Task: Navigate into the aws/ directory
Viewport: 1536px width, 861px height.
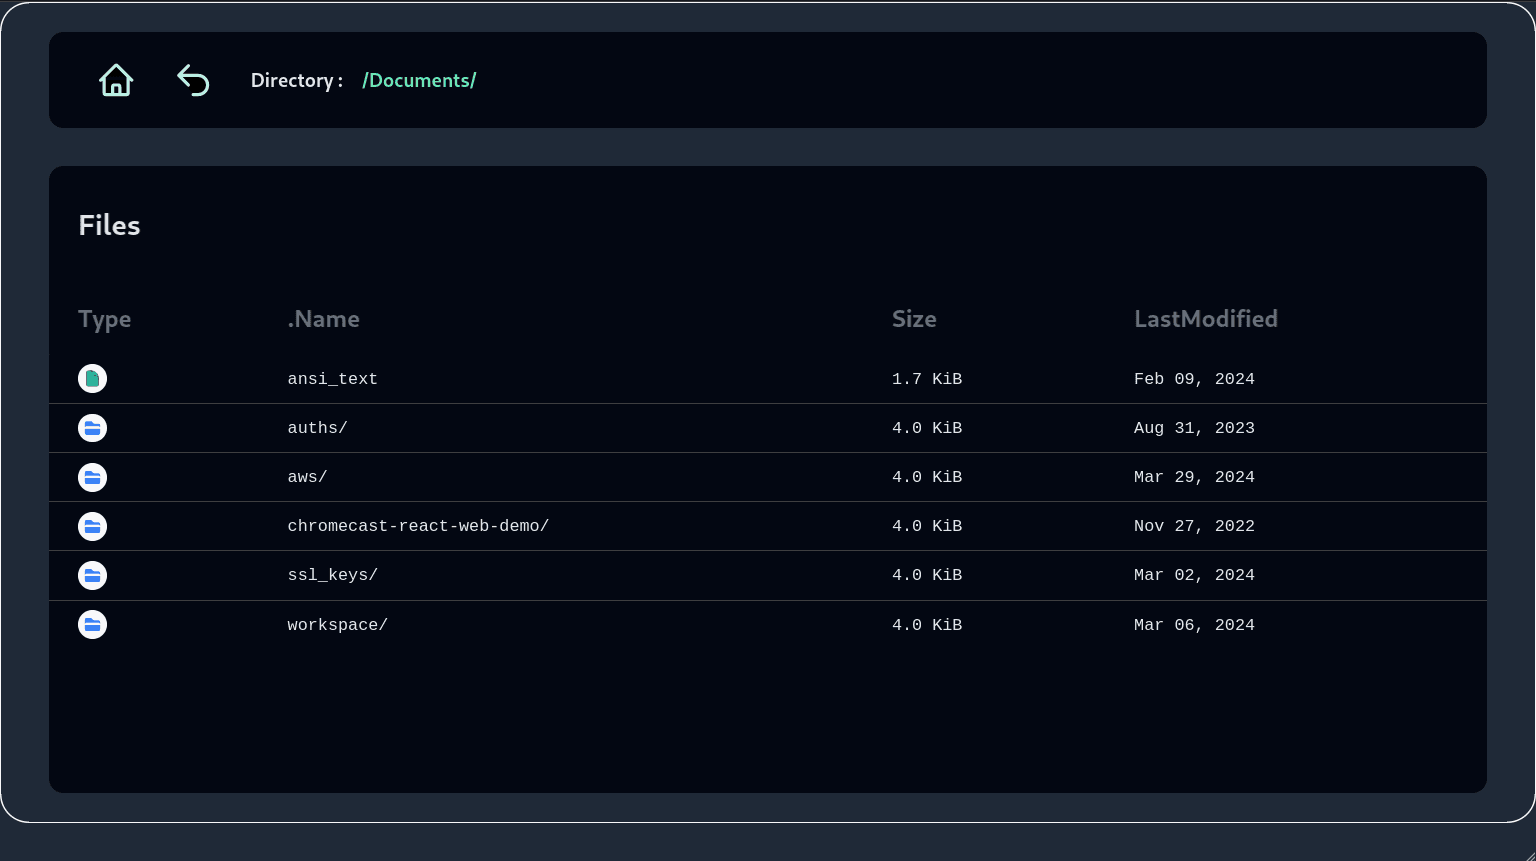Action: point(307,477)
